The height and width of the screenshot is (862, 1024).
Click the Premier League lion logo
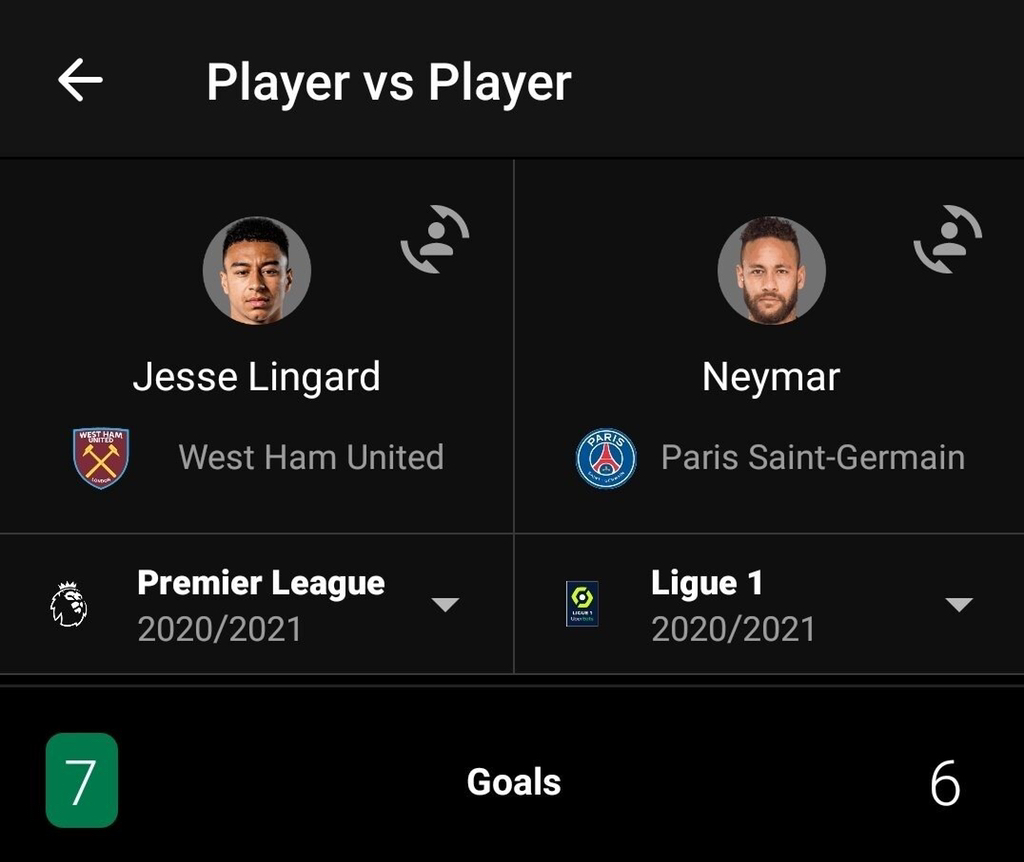pyautogui.click(x=69, y=604)
